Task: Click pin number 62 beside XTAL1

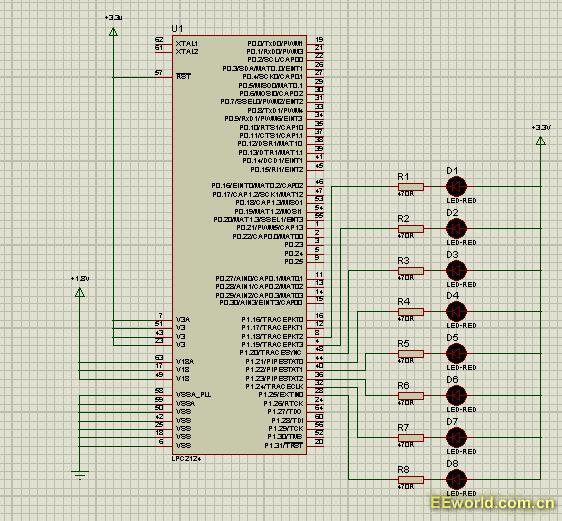Action: click(159, 40)
